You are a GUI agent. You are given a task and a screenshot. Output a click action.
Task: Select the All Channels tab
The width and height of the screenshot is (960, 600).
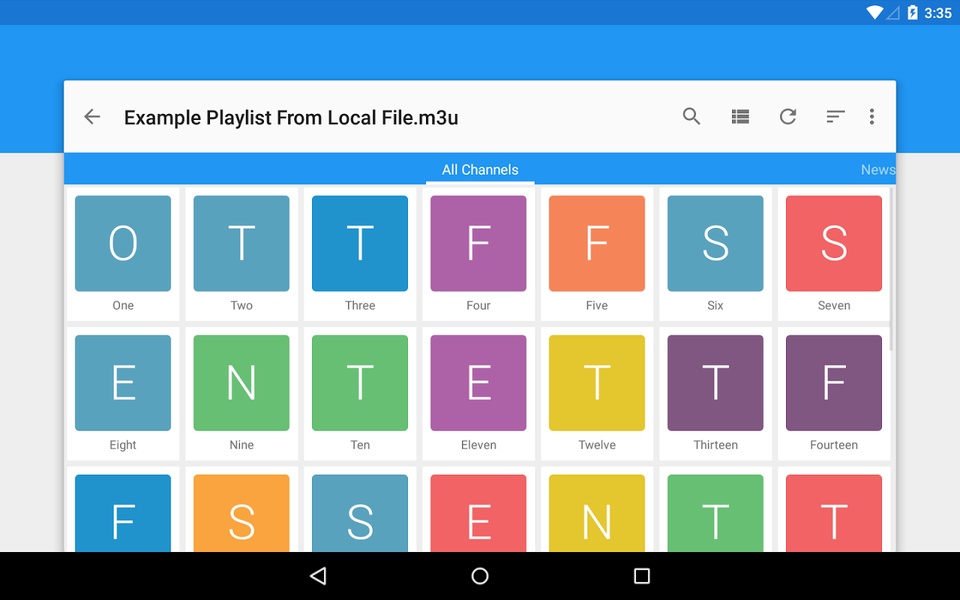(x=480, y=170)
